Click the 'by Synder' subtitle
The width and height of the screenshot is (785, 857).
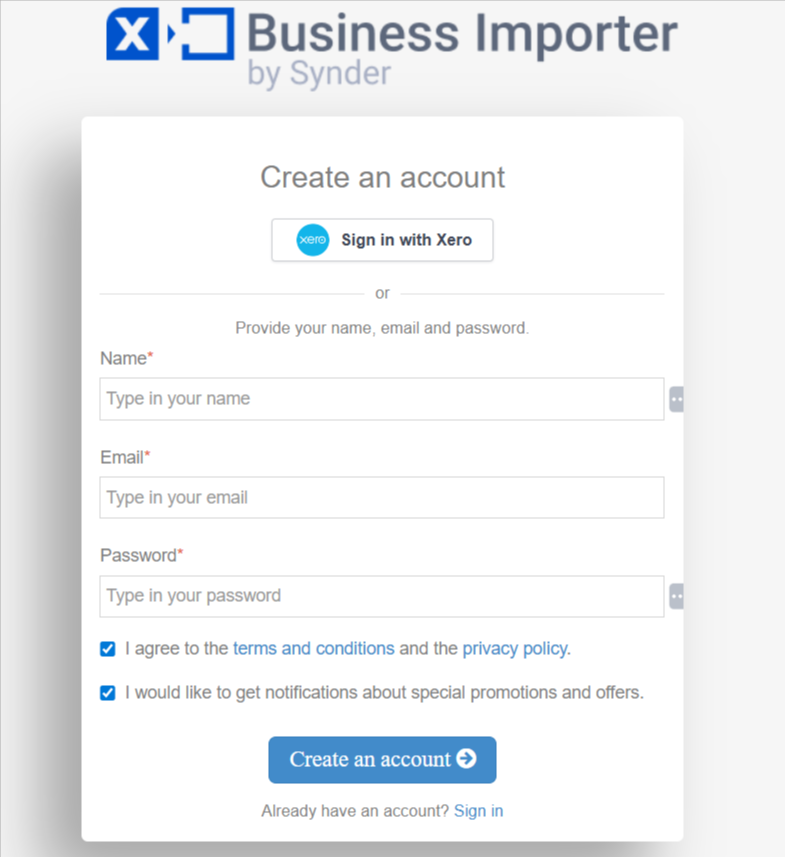319,75
